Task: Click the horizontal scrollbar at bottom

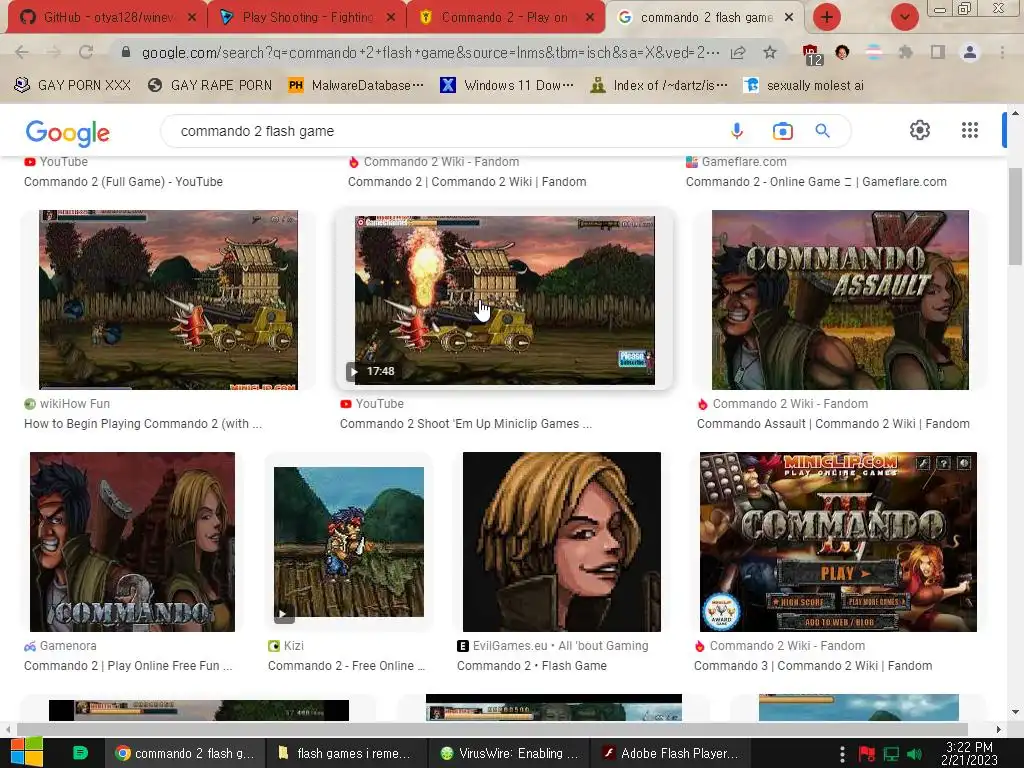Action: coord(492,729)
